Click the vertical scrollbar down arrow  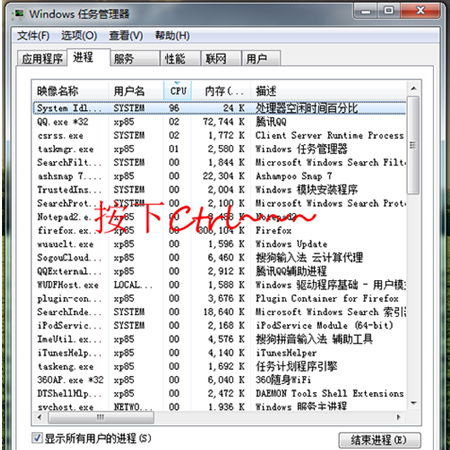pos(413,403)
